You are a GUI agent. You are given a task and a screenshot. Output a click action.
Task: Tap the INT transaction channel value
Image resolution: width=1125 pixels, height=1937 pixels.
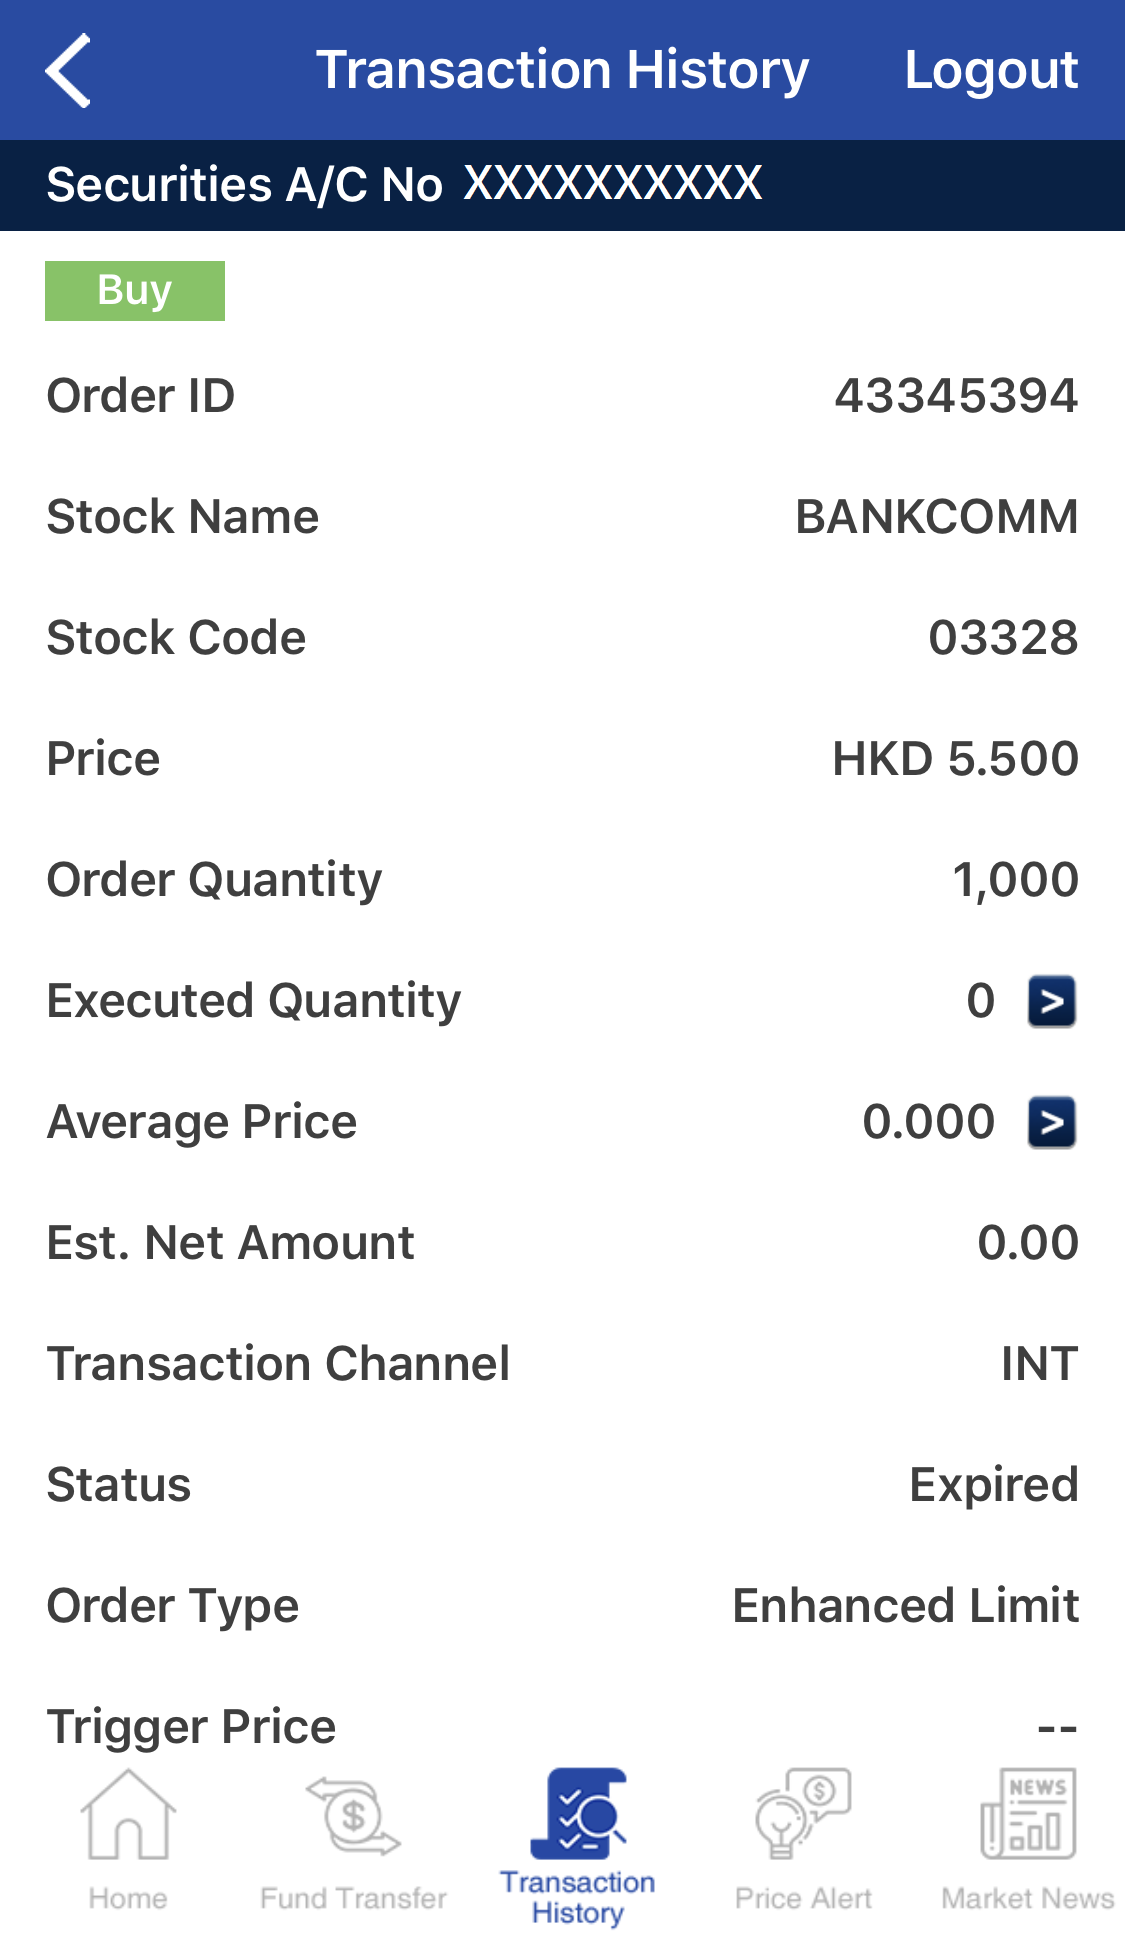pyautogui.click(x=1039, y=1364)
